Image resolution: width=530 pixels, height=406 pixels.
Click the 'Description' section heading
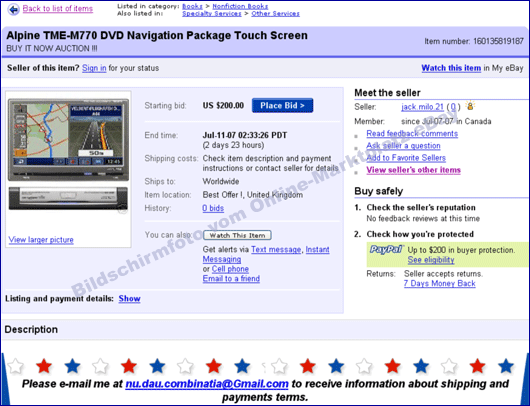coord(31,329)
